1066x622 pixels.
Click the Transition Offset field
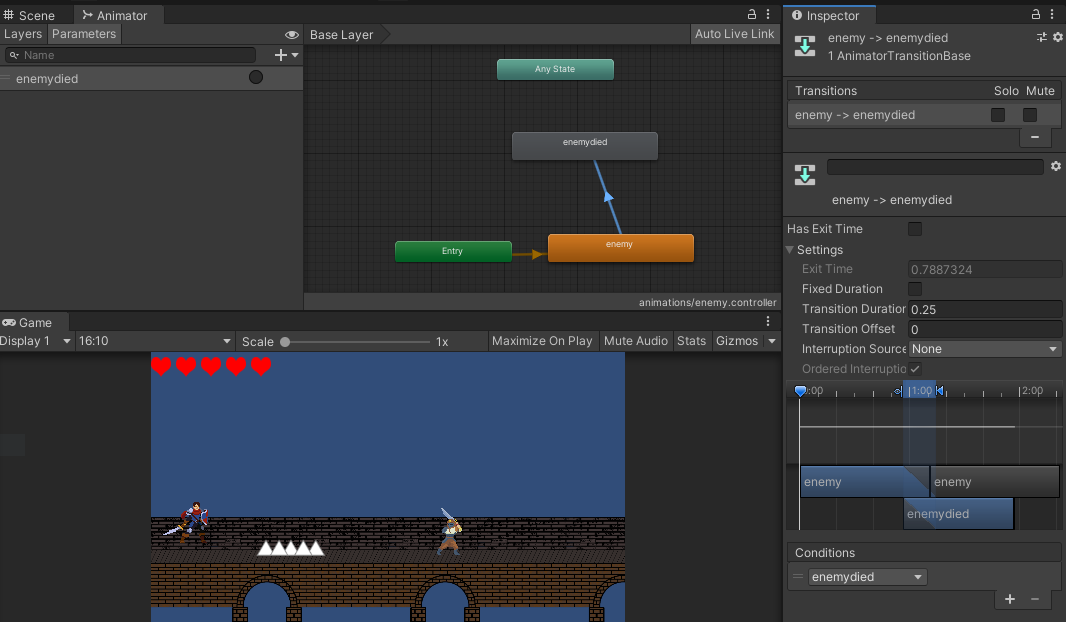click(984, 329)
